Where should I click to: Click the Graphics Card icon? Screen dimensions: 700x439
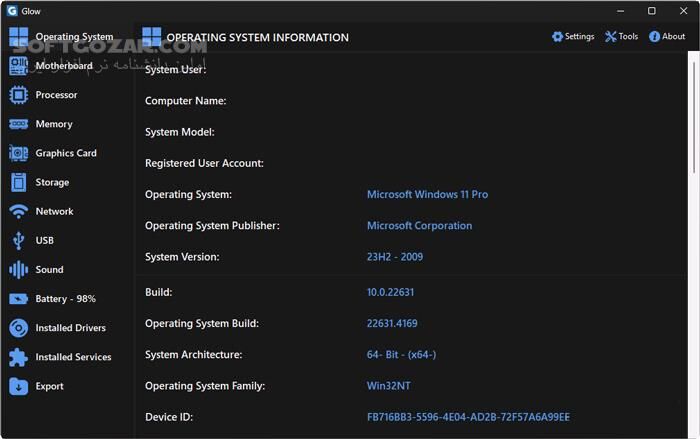(18, 153)
